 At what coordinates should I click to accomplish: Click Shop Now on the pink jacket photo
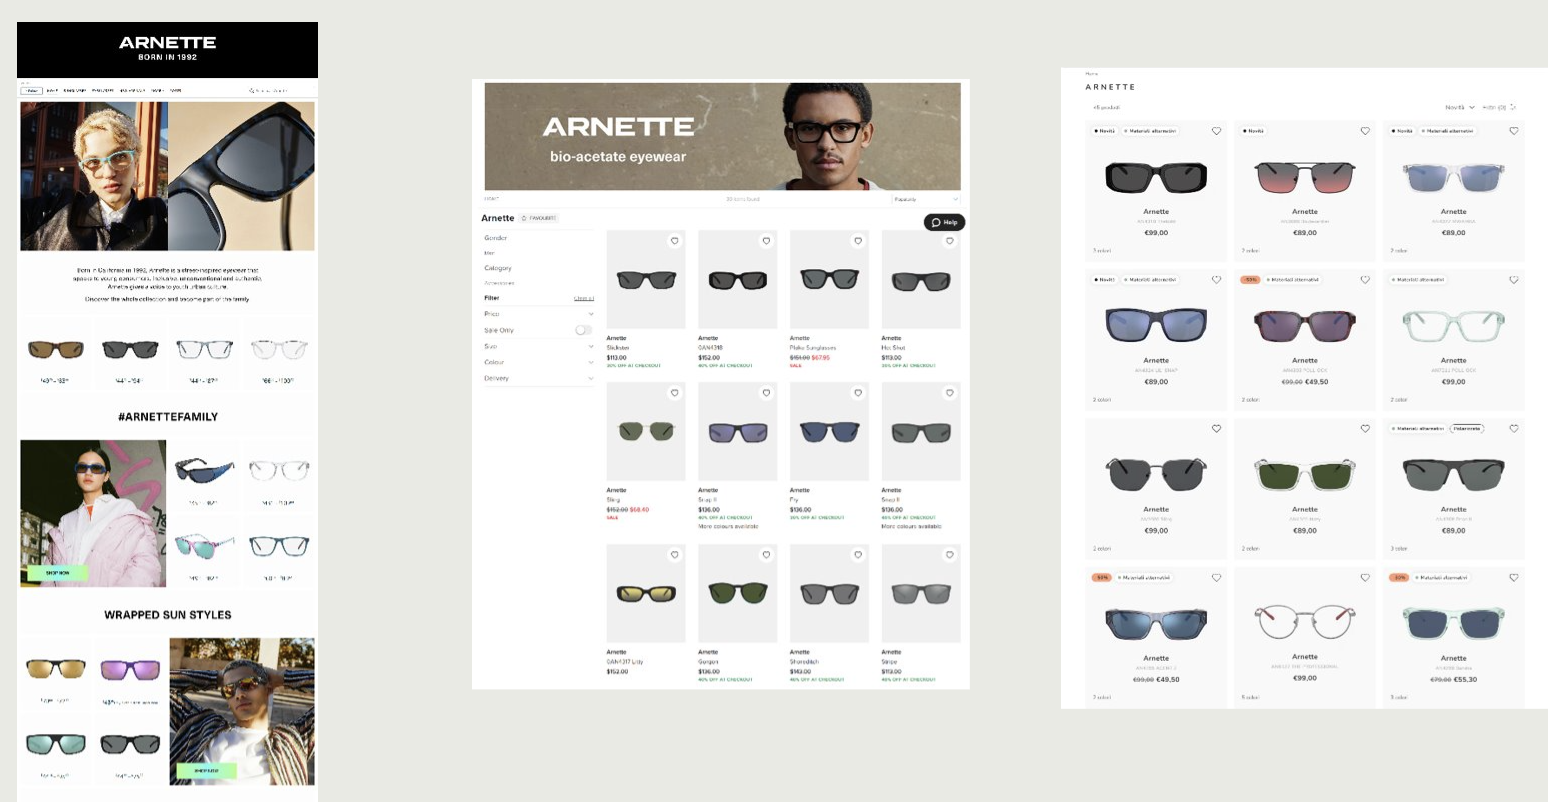[x=57, y=573]
